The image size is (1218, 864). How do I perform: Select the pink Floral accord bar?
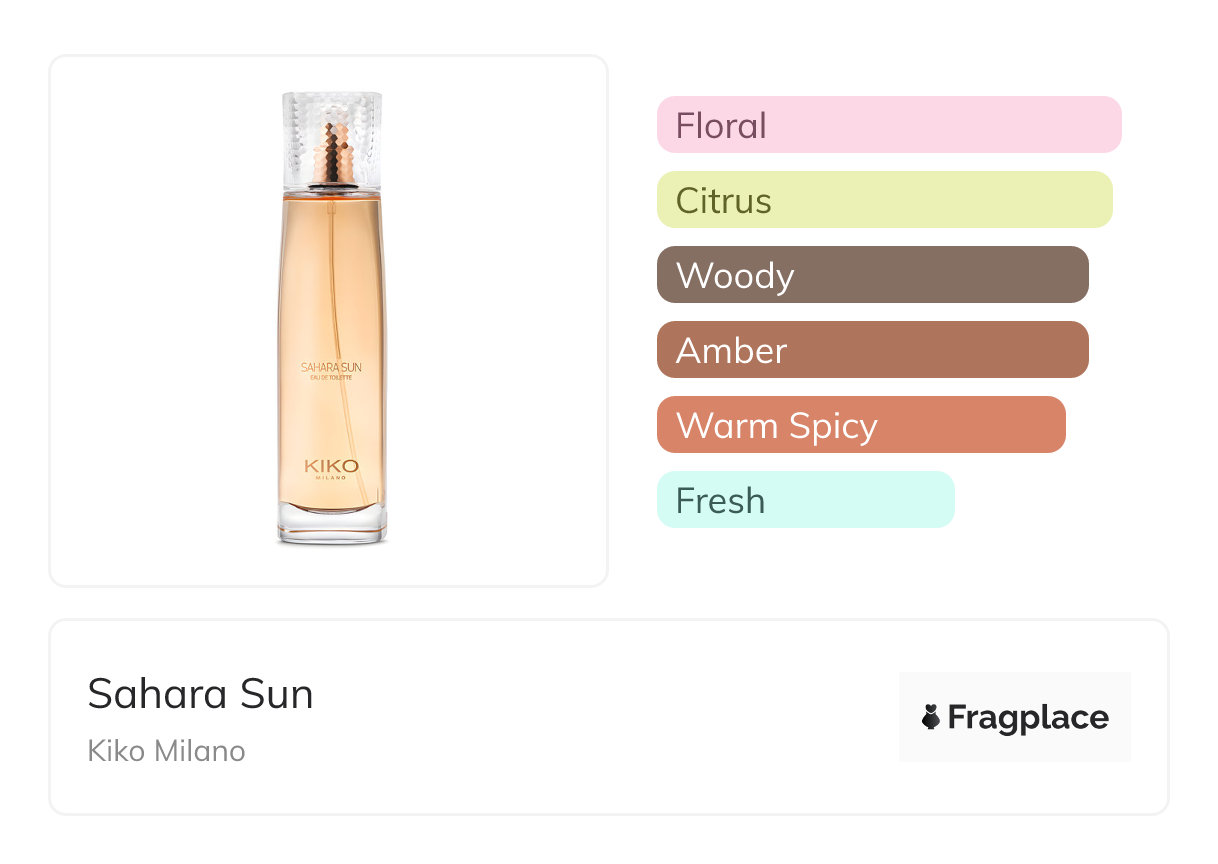[x=888, y=125]
